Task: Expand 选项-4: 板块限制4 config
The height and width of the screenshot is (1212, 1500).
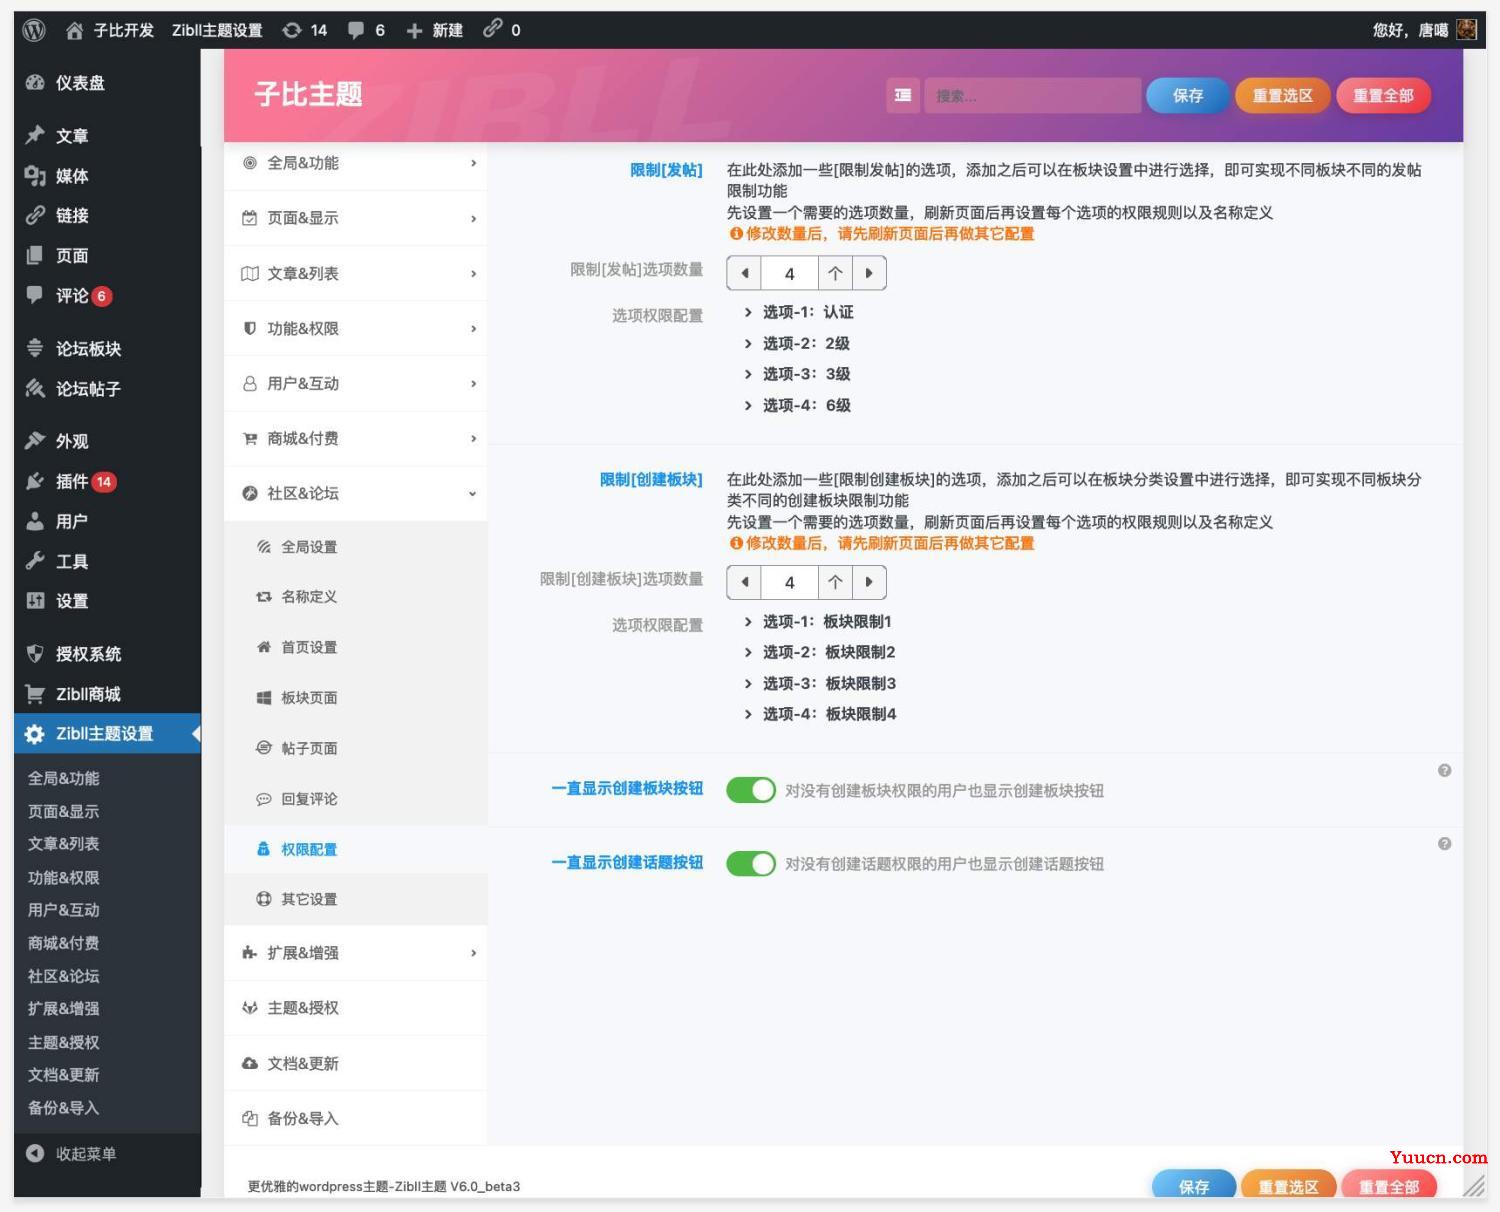Action: pyautogui.click(x=820, y=714)
